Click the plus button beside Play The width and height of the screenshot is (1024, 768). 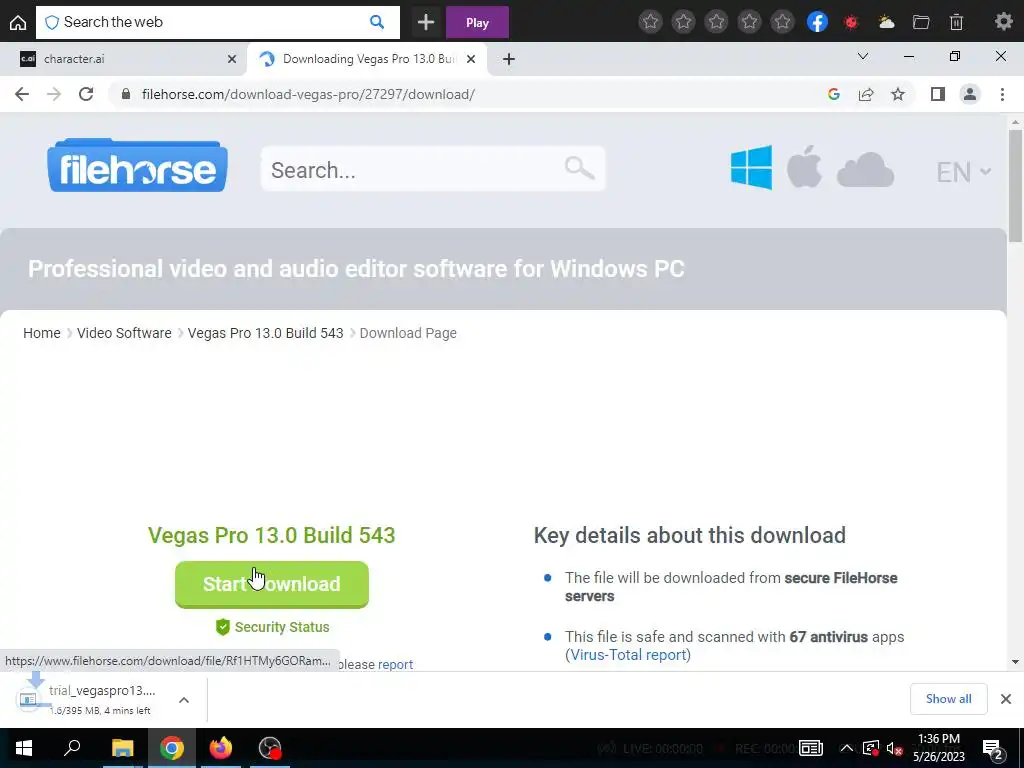(x=426, y=22)
